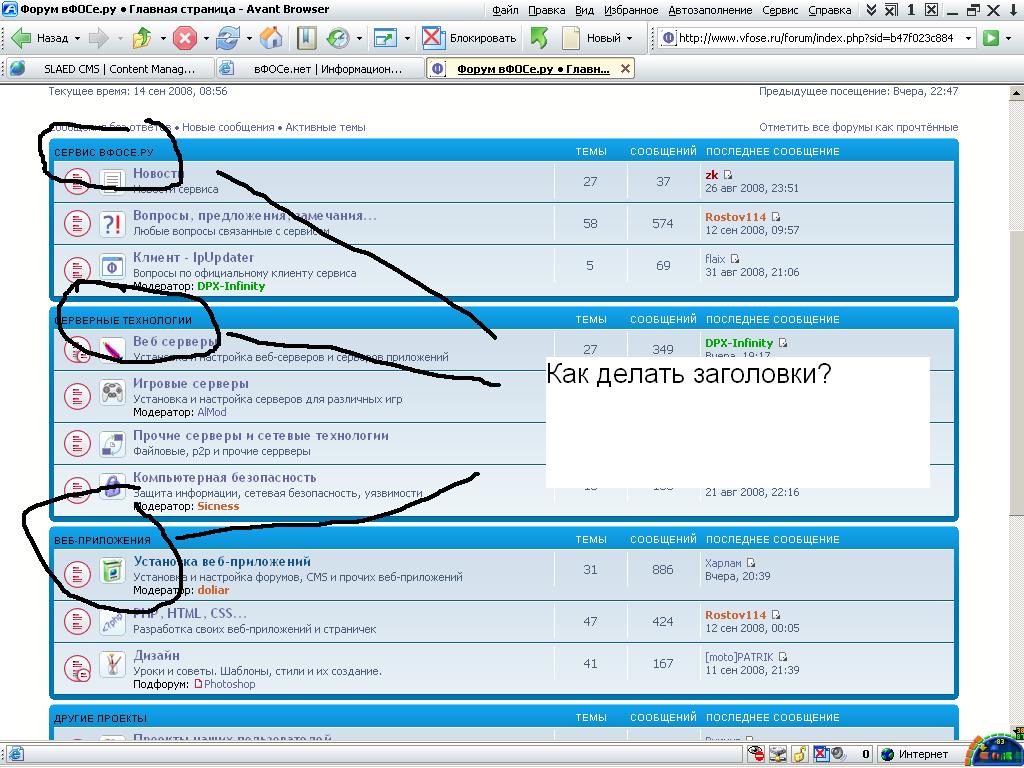The width and height of the screenshot is (1024, 768).
Task: Click the Refresh page icon
Action: [x=227, y=39]
